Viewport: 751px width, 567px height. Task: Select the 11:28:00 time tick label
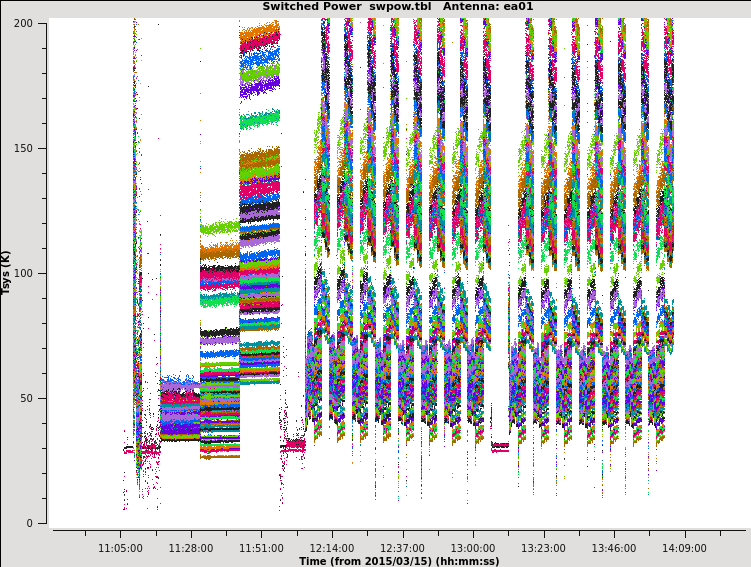(x=191, y=548)
